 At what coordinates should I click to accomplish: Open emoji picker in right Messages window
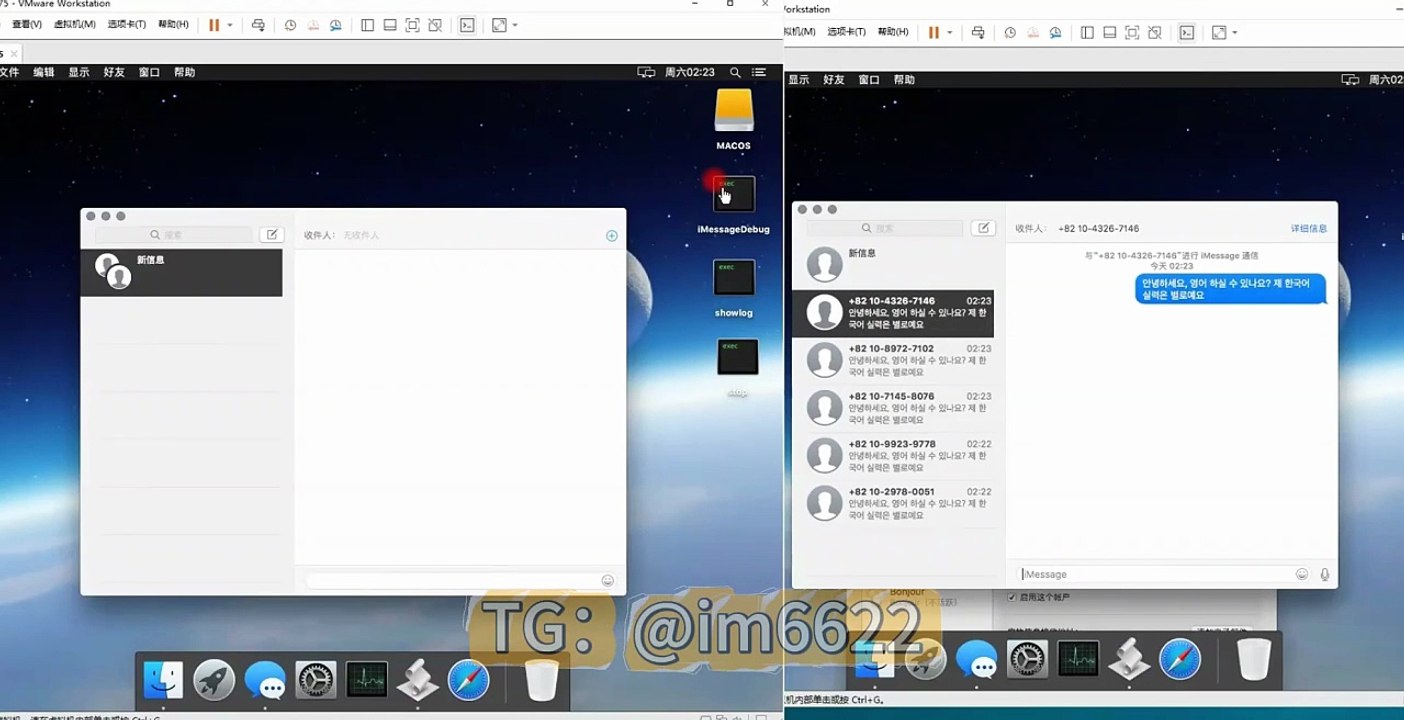pos(1302,574)
